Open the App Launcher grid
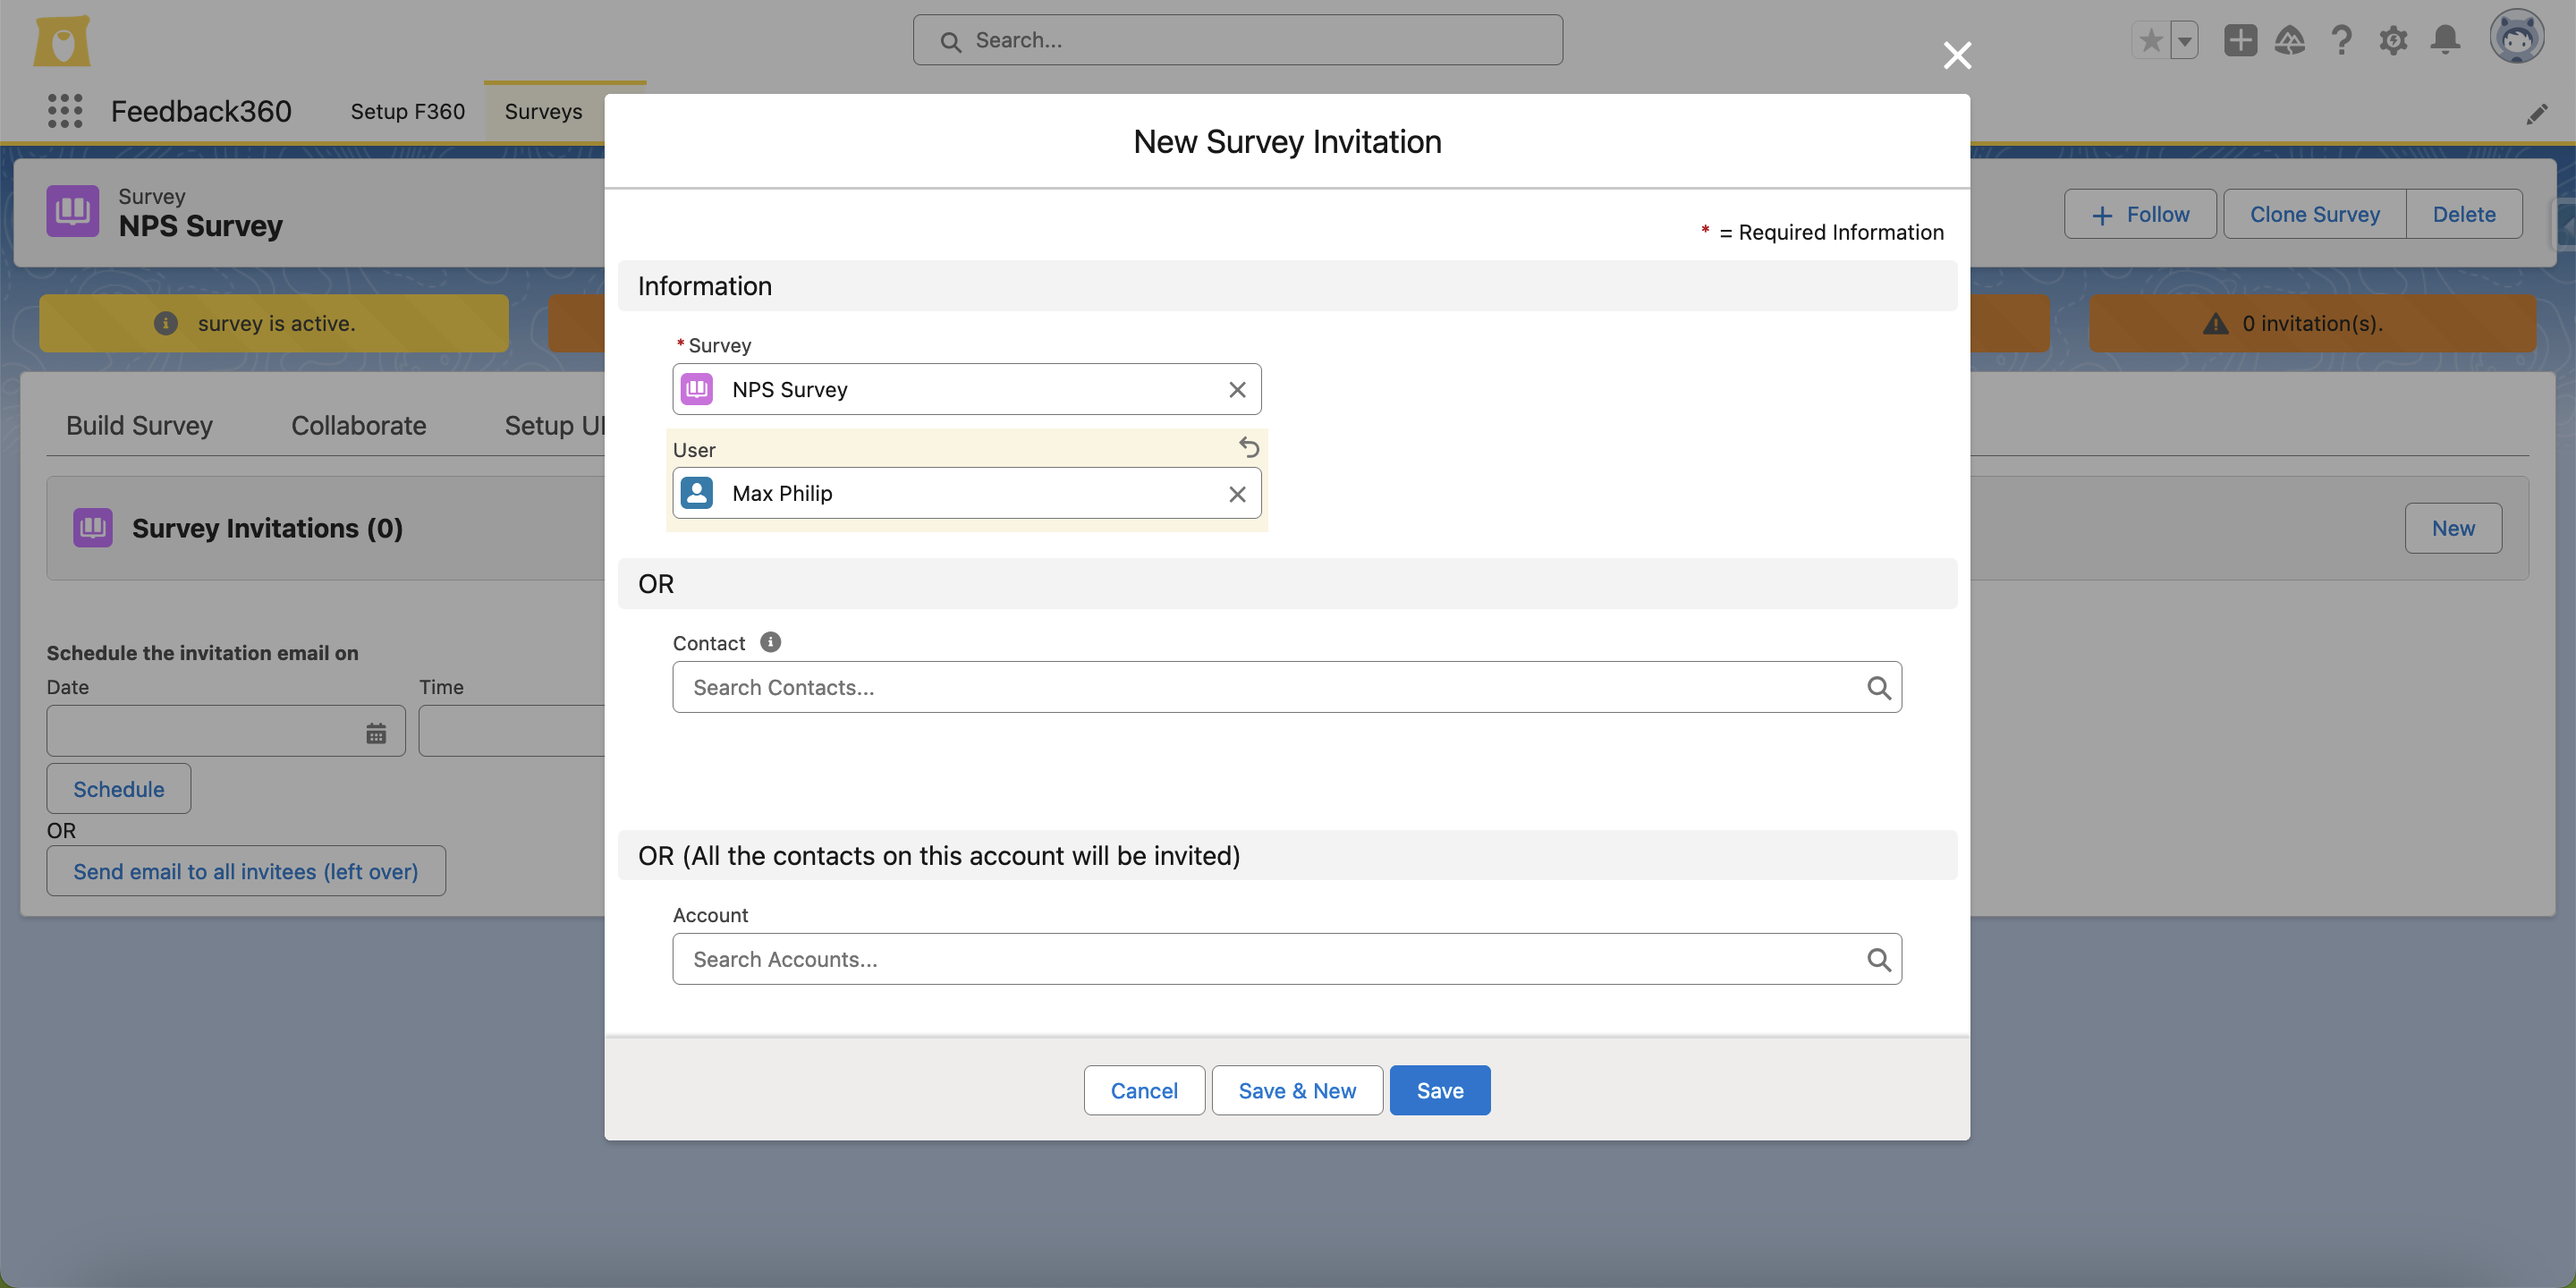The image size is (2576, 1288). (x=65, y=111)
